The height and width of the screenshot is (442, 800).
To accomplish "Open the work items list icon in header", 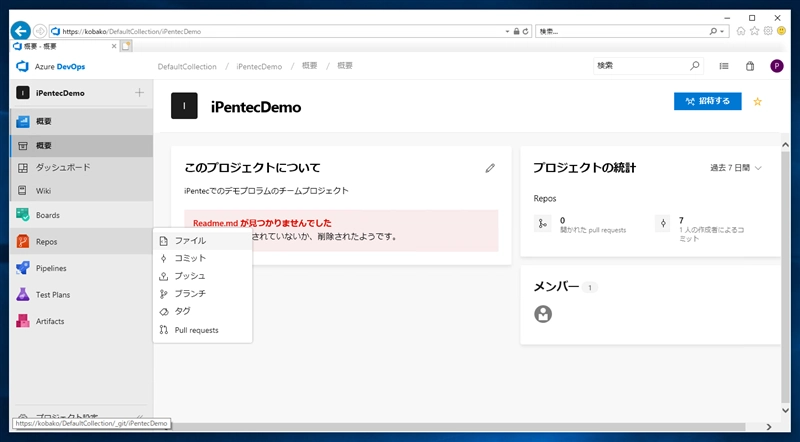I will [x=723, y=66].
